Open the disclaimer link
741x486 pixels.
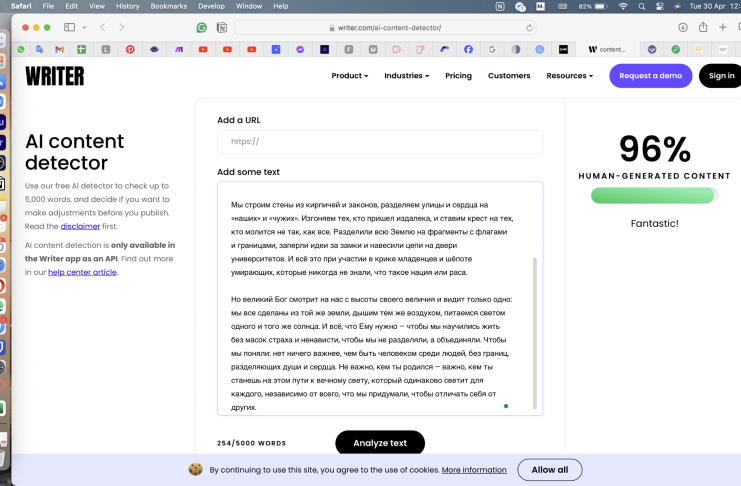click(x=80, y=226)
